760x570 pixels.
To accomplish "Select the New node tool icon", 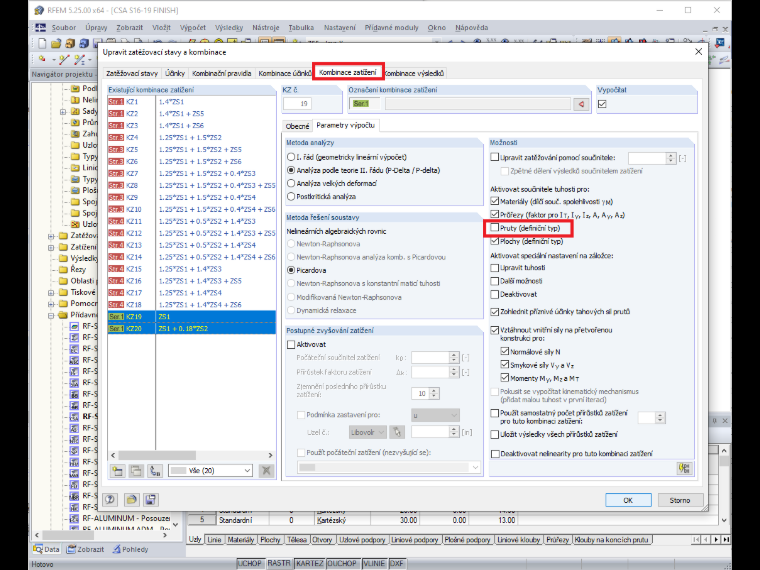I will click(x=43, y=60).
